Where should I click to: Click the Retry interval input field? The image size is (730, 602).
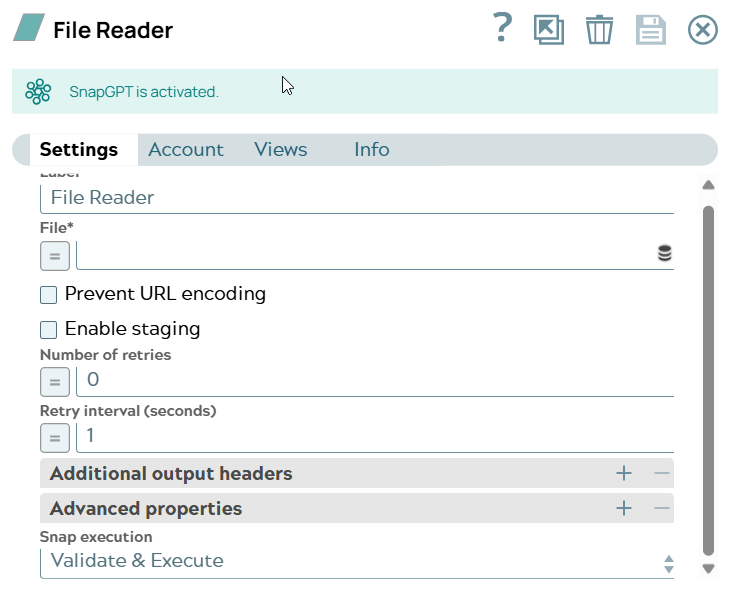click(375, 437)
